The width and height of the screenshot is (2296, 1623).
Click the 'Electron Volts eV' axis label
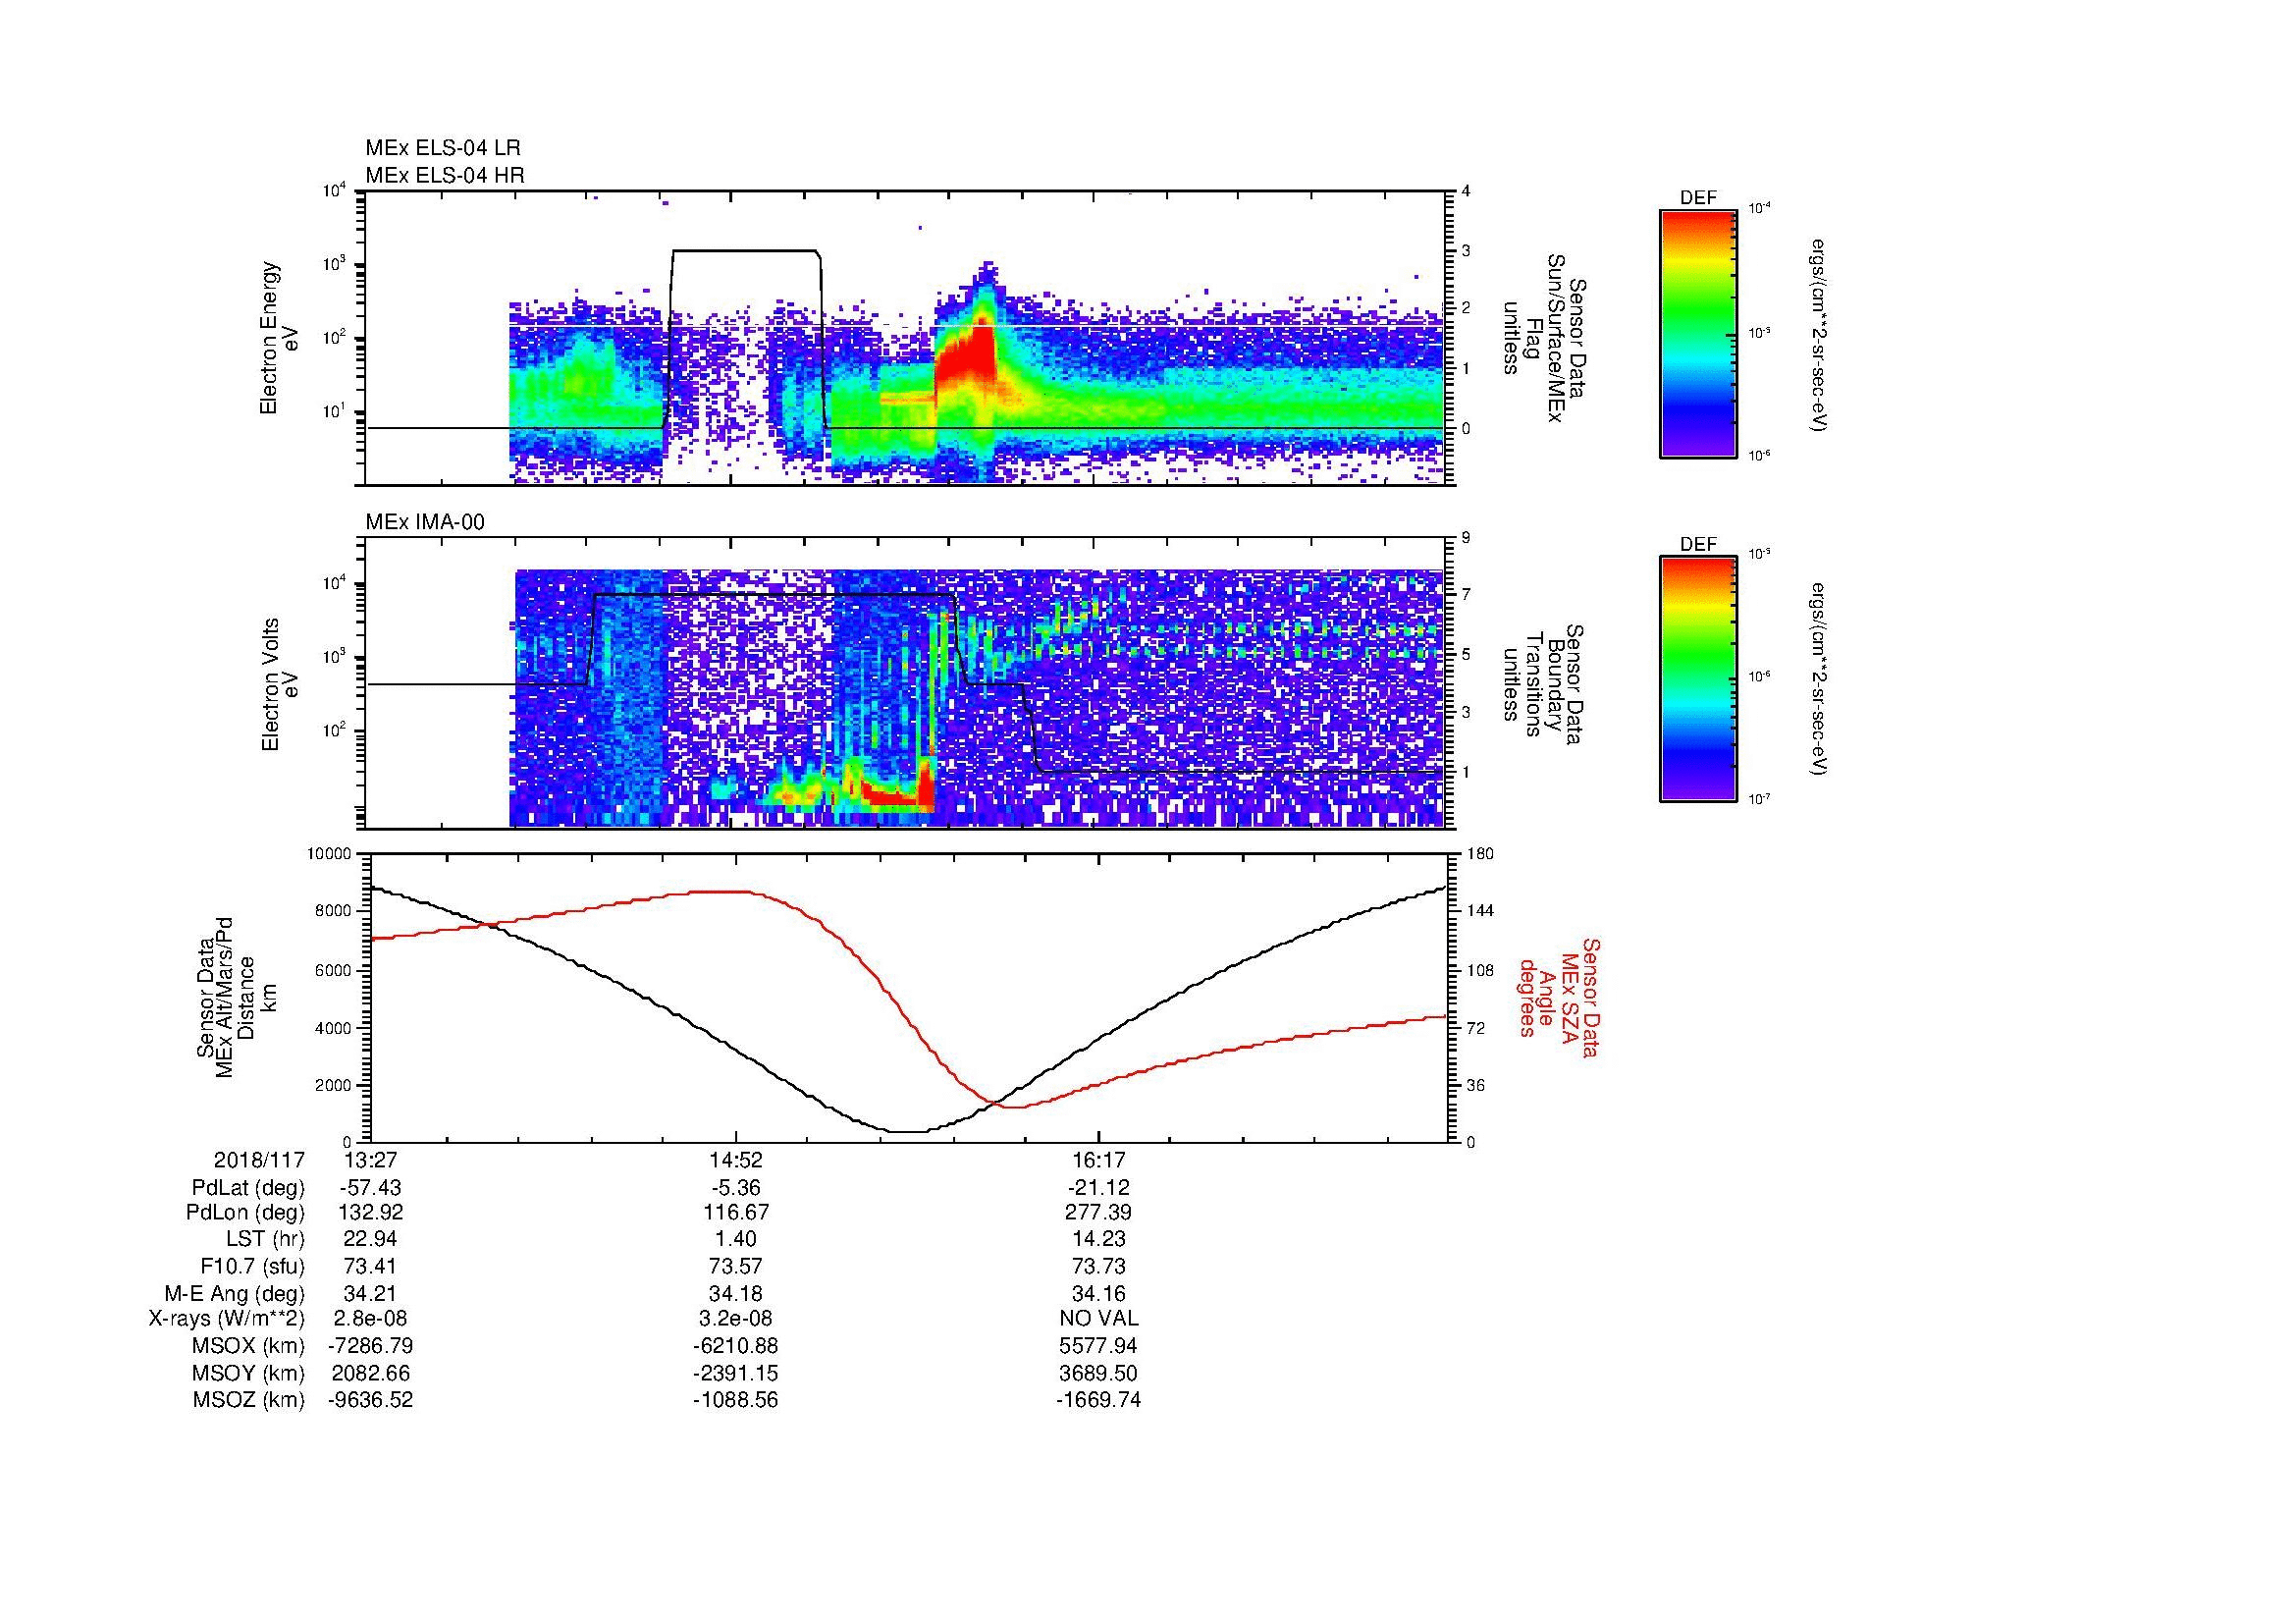[279, 685]
